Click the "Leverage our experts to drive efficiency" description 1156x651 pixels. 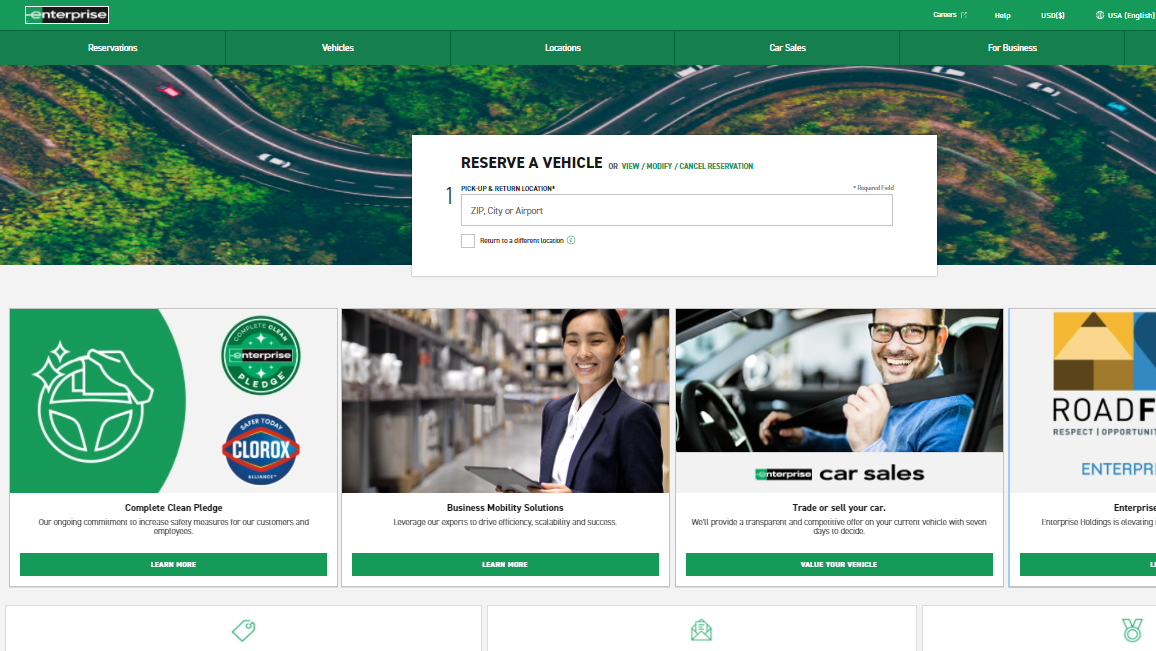[505, 522]
